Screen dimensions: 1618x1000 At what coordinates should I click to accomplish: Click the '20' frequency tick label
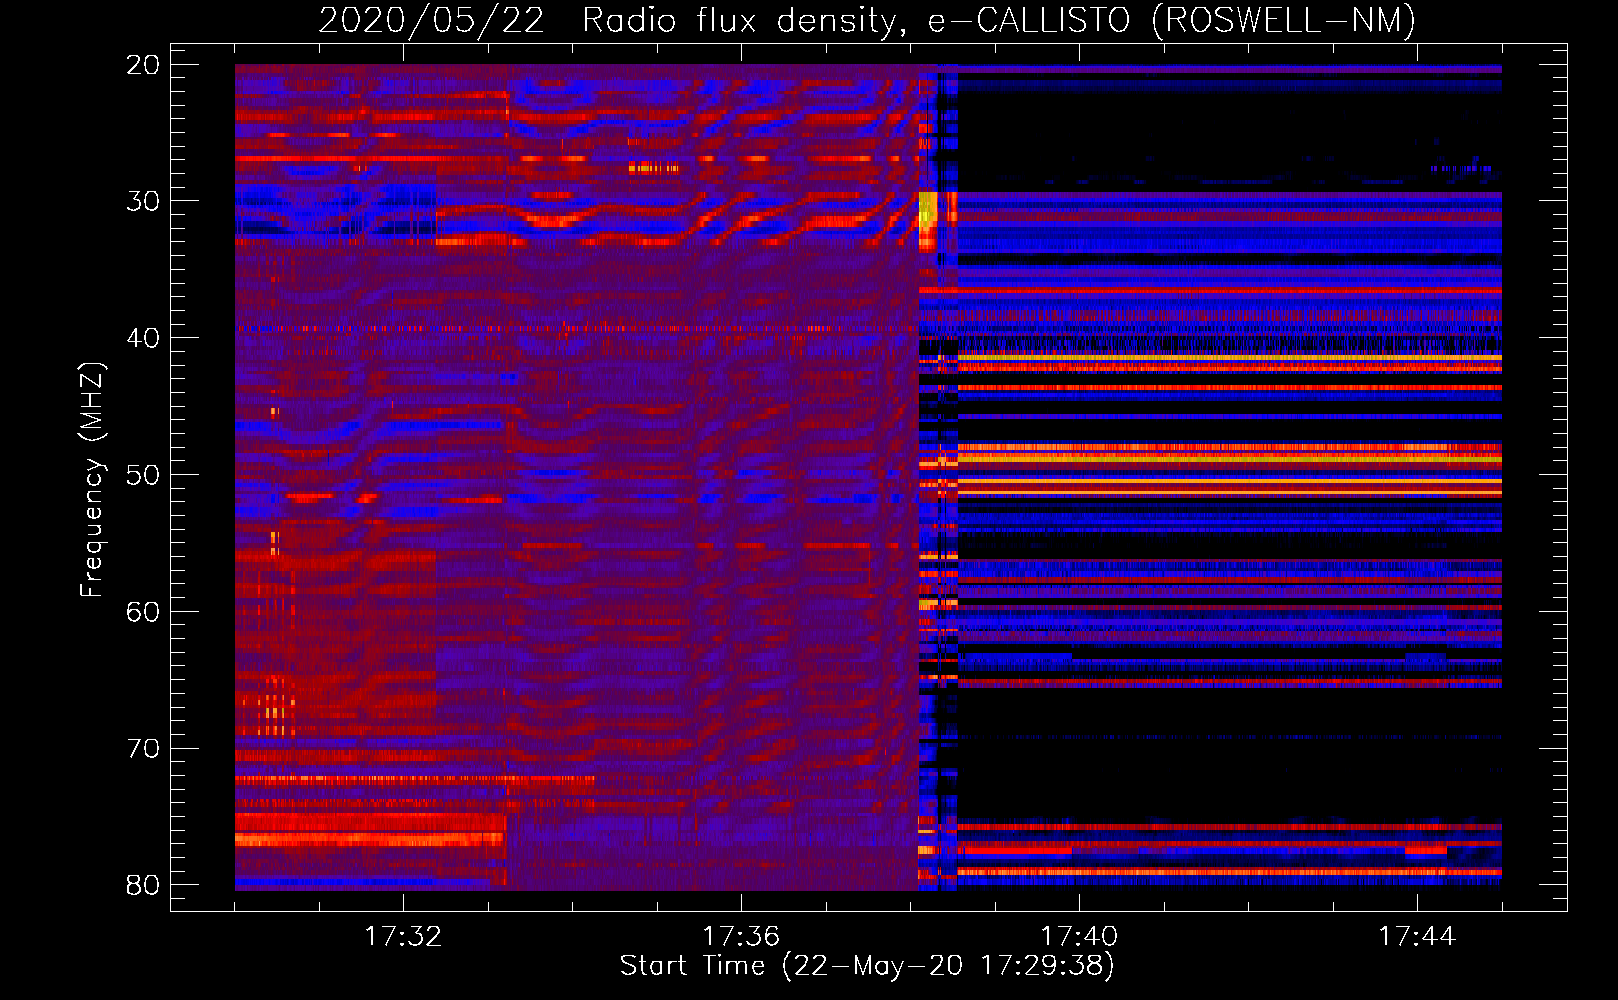click(x=143, y=65)
